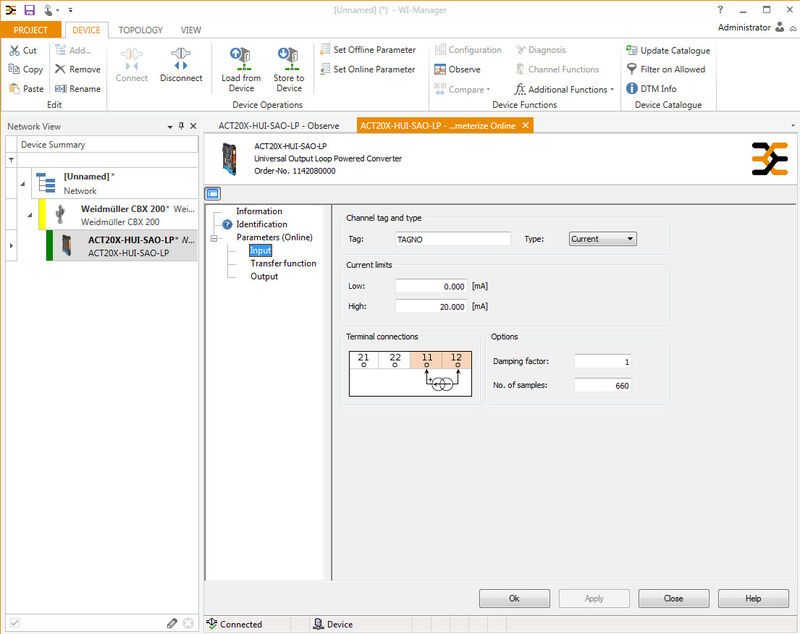Toggle the navigation tree view button

point(213,194)
